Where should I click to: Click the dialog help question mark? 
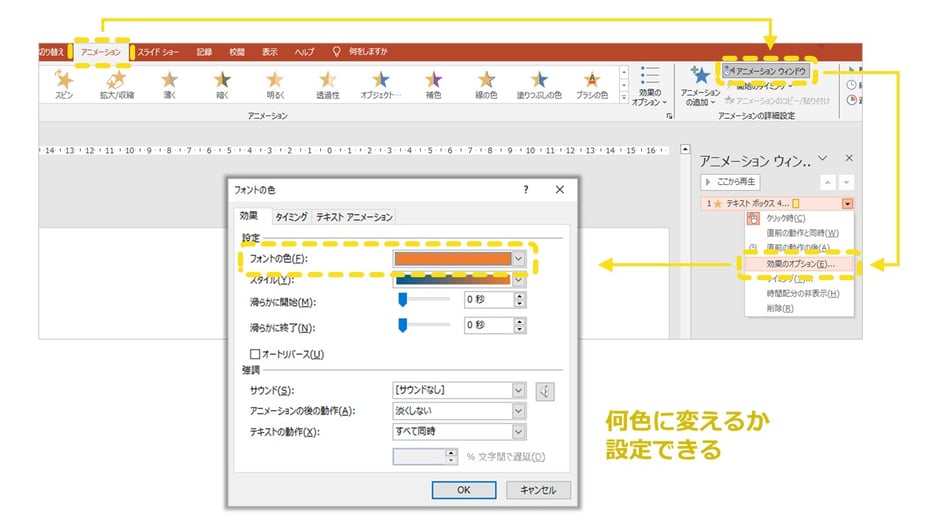[x=526, y=190]
